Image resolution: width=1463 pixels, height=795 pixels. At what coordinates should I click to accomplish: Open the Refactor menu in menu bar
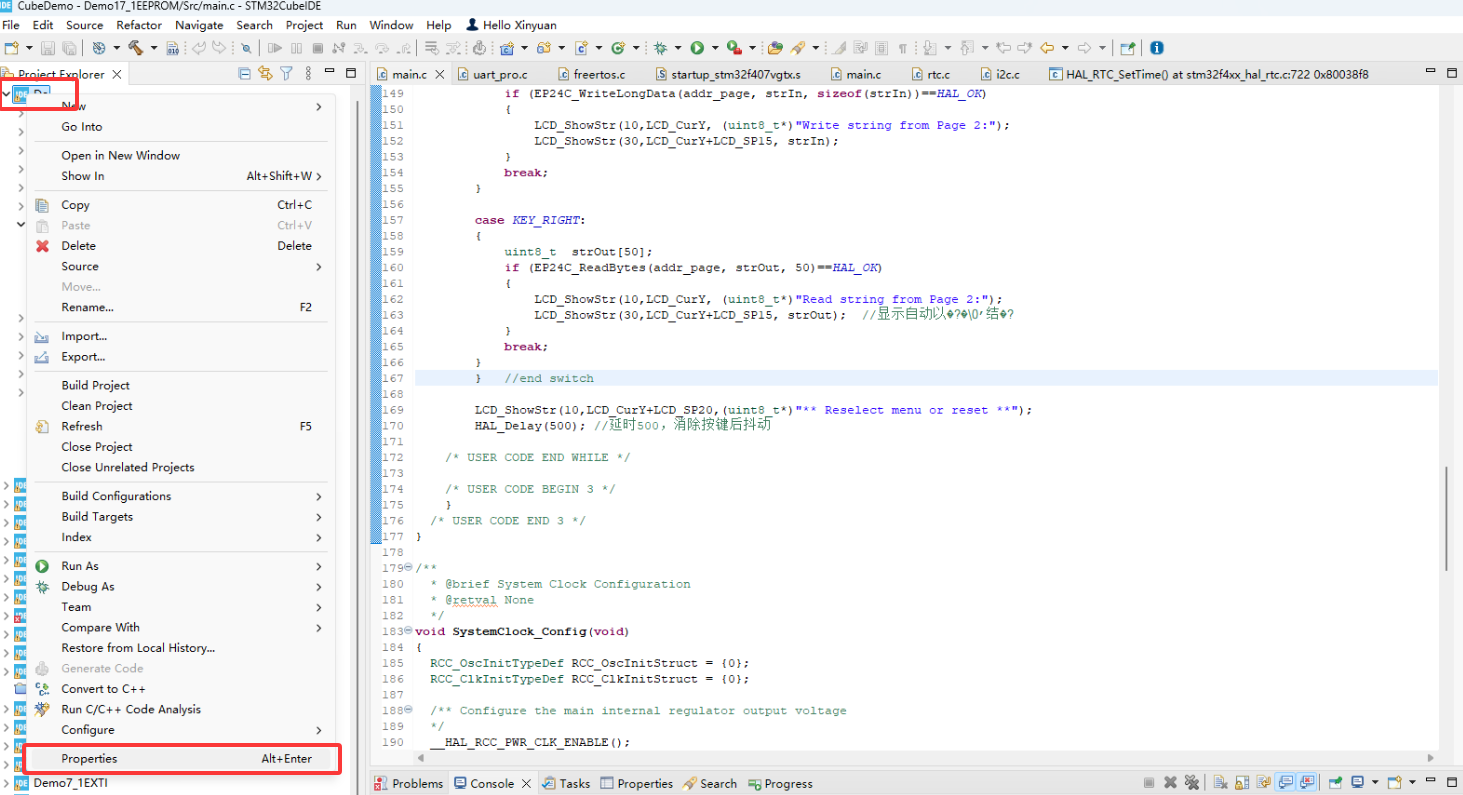(139, 25)
